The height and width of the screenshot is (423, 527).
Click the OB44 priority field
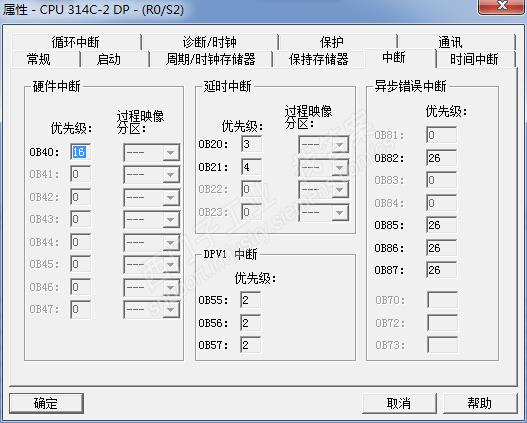click(81, 242)
